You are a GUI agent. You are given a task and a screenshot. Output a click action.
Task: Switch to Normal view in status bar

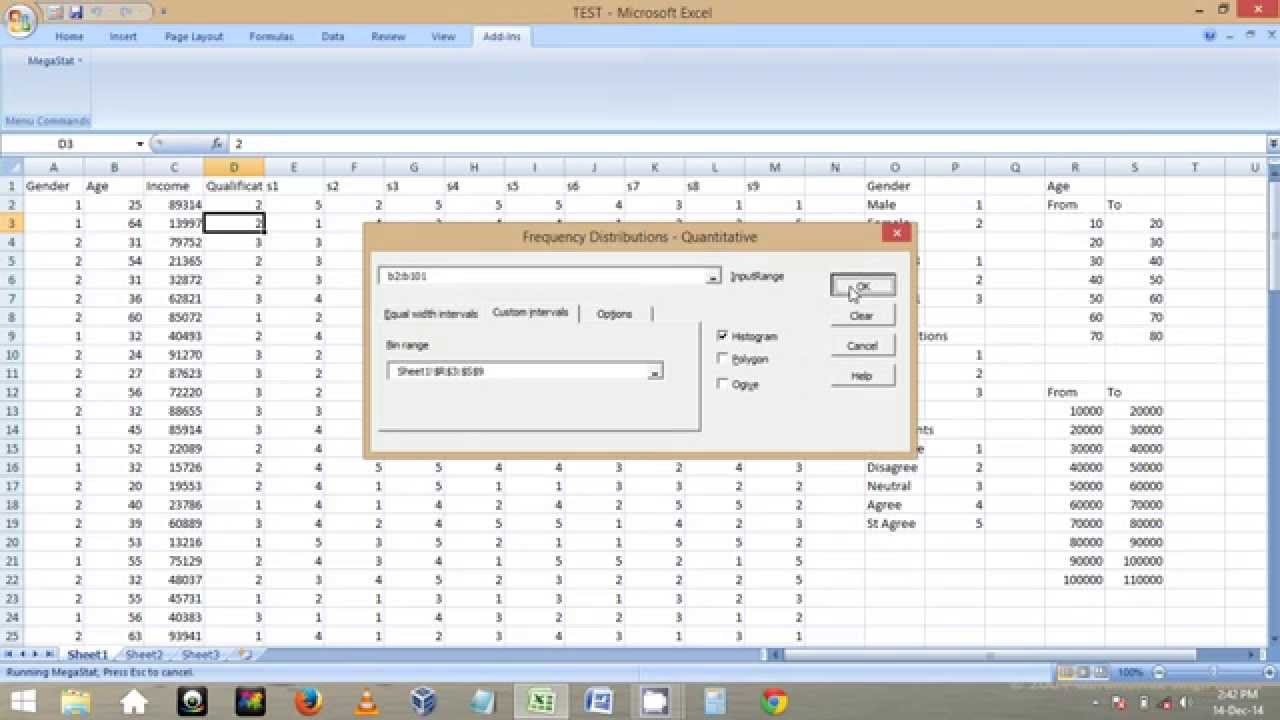pyautogui.click(x=1067, y=673)
